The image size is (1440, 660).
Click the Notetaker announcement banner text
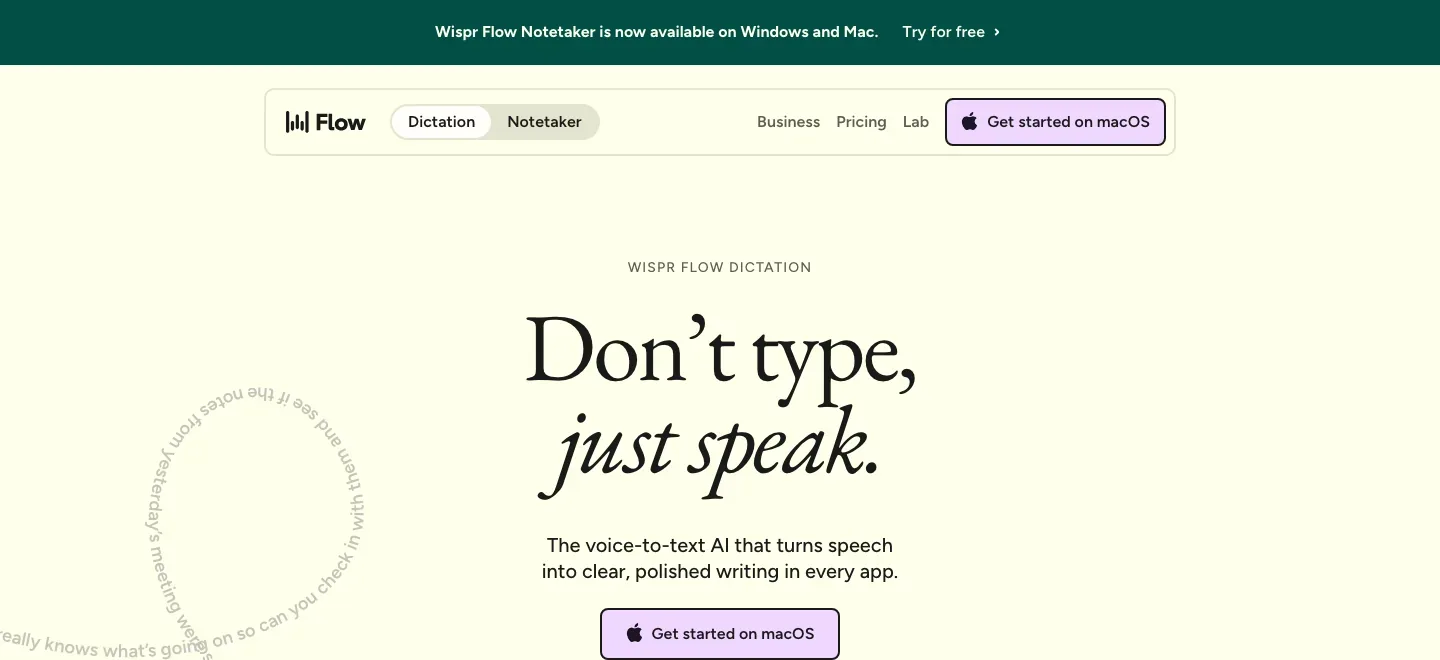tap(656, 32)
